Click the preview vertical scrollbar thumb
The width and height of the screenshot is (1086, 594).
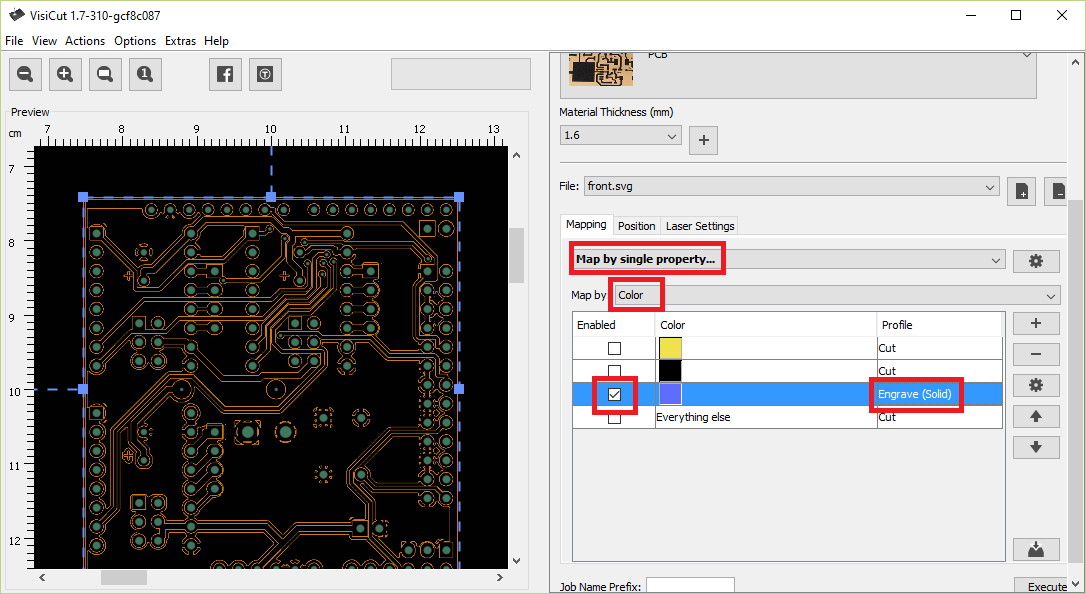pyautogui.click(x=517, y=255)
